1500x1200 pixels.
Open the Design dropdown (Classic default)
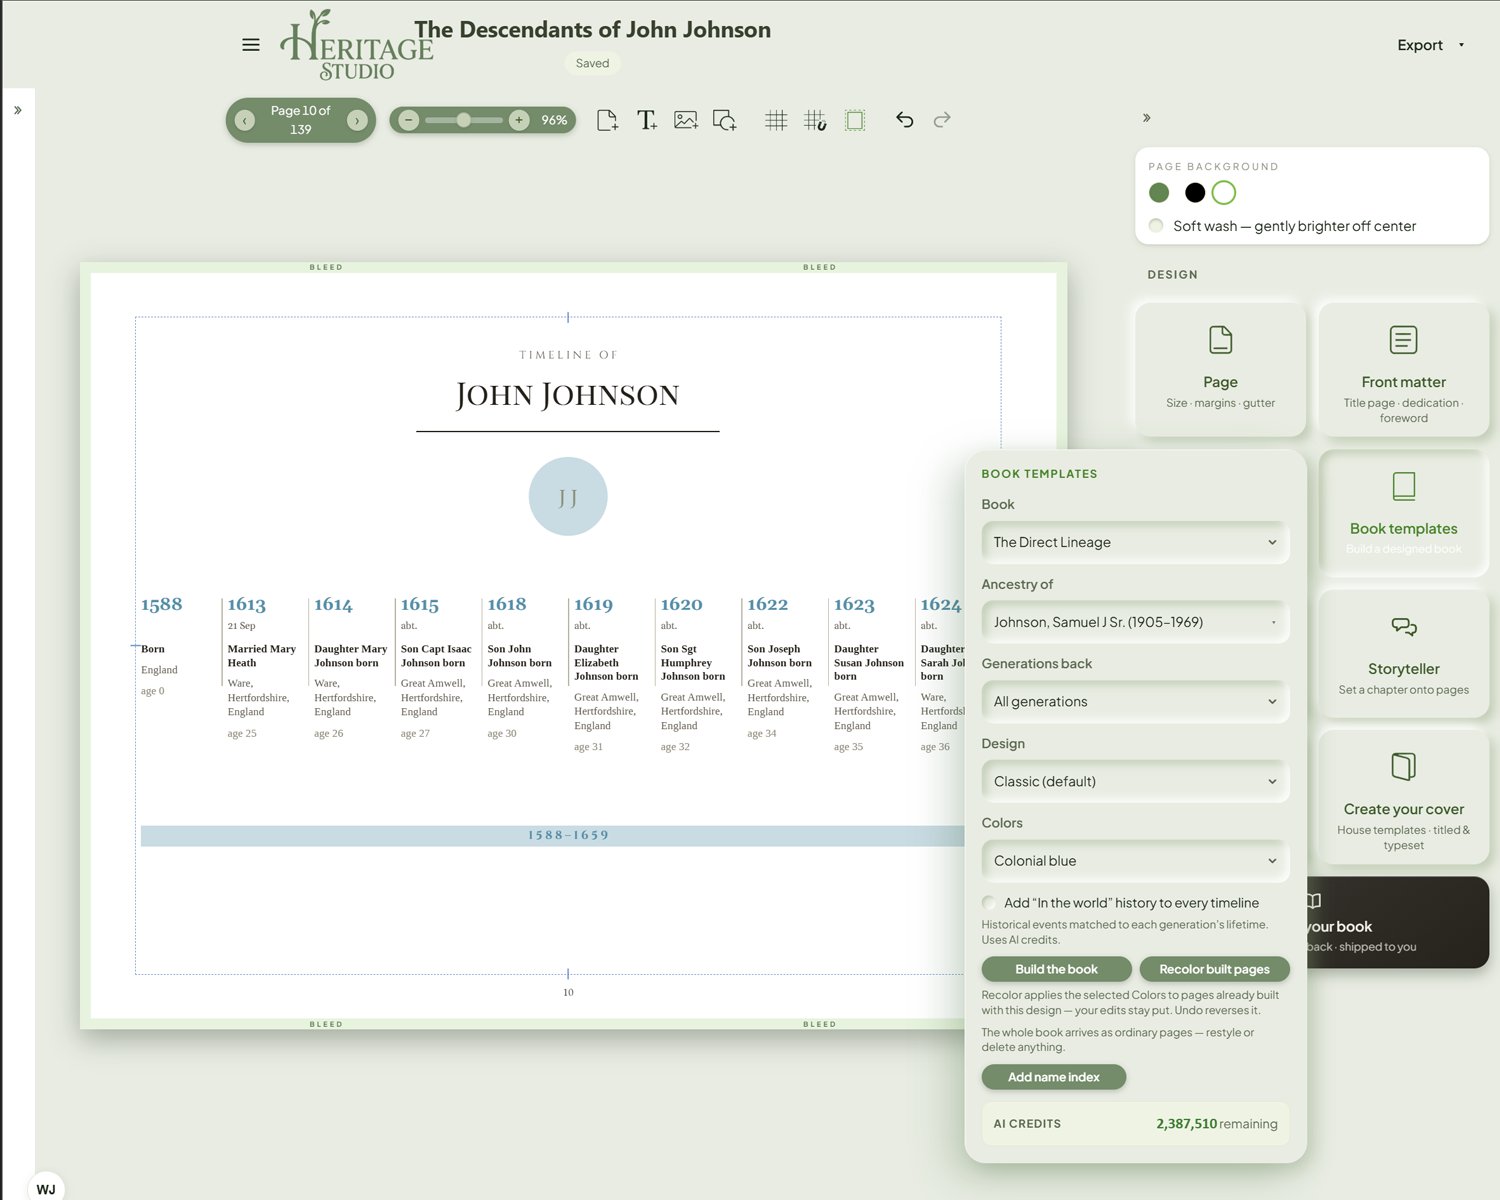1135,781
